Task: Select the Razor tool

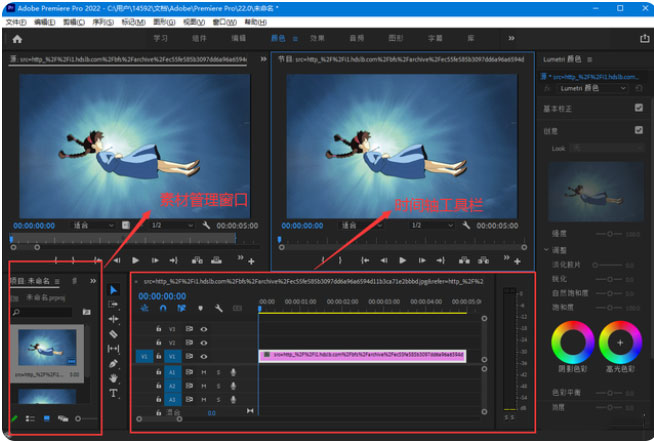Action: coord(113,334)
